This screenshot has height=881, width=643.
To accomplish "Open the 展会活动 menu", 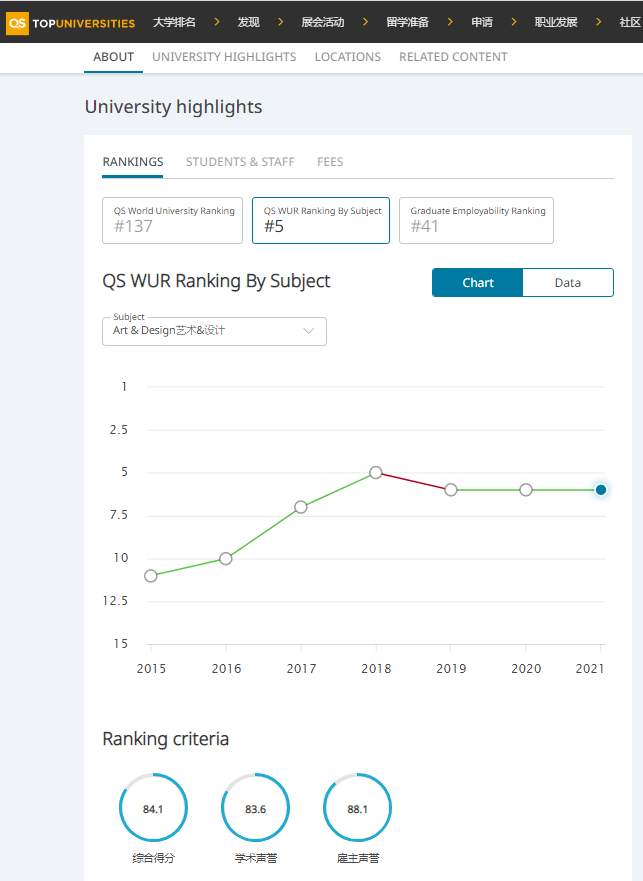I will [323, 22].
